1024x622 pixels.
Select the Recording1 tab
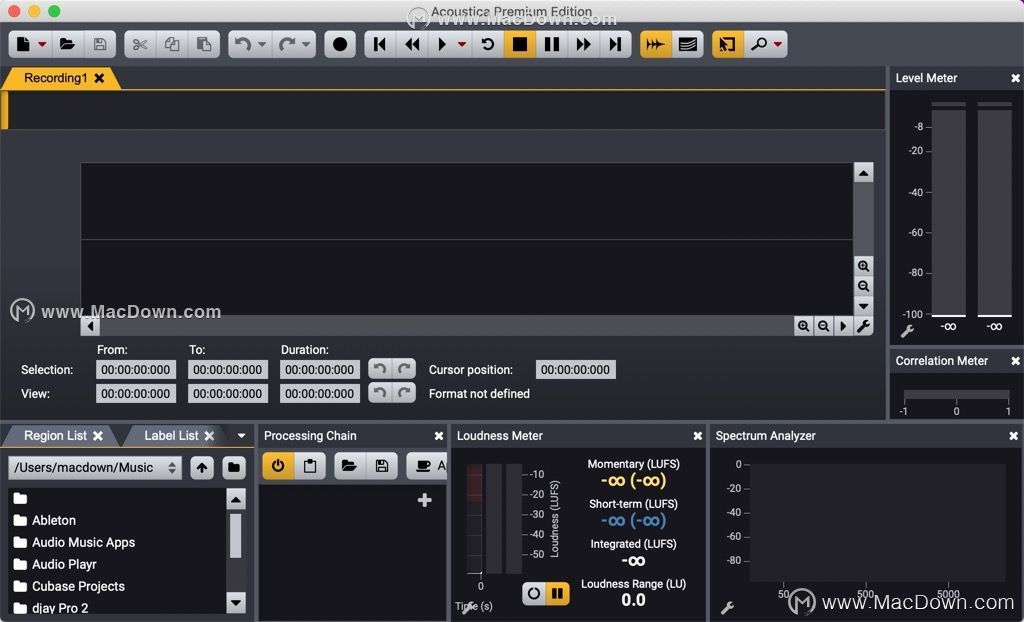pos(56,78)
